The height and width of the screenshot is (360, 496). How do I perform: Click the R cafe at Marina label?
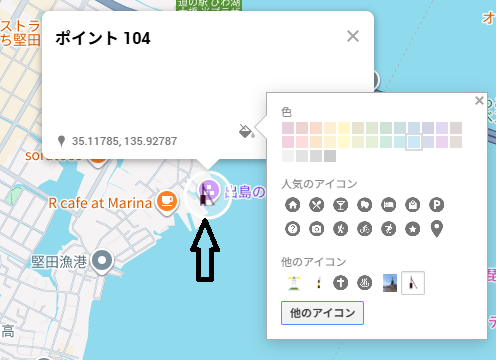pyautogui.click(x=100, y=203)
